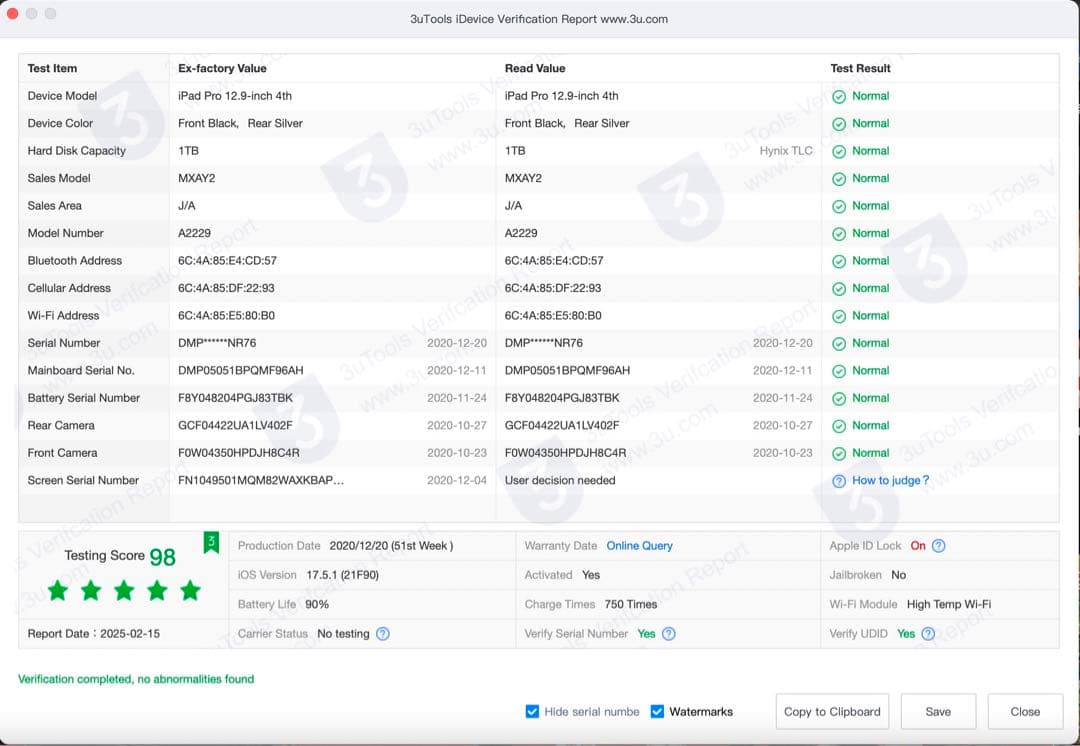Click the Normal checkmark icon for Device Model
1080x746 pixels.
(x=841, y=95)
